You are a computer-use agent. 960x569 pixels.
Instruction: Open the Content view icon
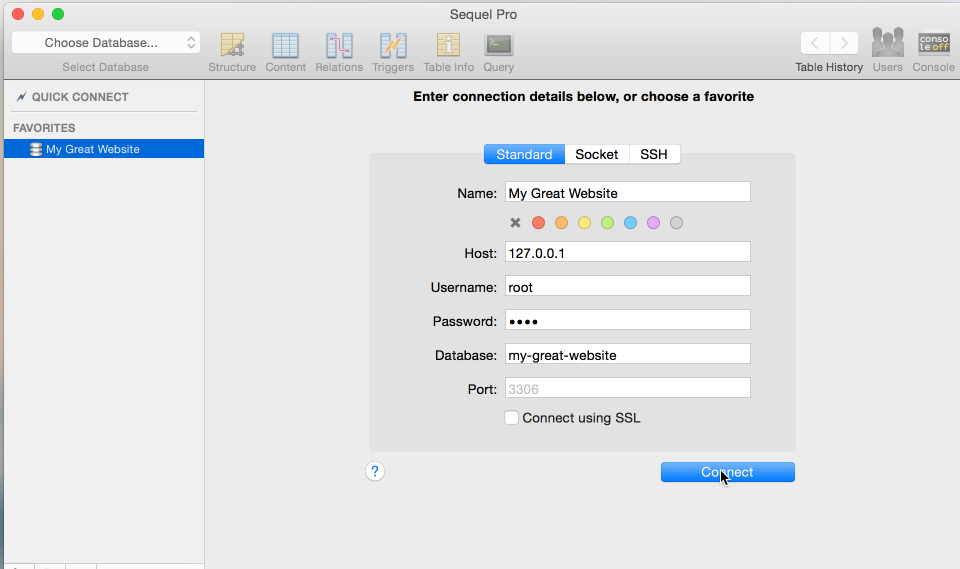(285, 45)
